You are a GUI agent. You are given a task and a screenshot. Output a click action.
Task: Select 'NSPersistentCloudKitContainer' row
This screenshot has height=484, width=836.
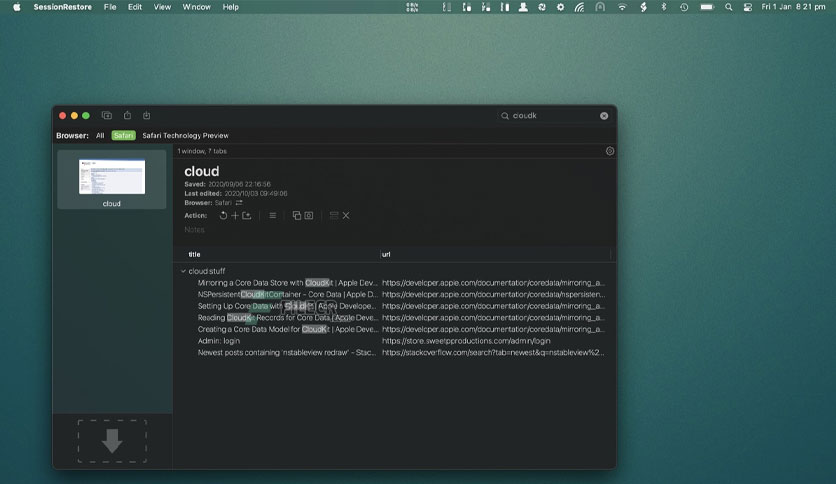(395, 294)
